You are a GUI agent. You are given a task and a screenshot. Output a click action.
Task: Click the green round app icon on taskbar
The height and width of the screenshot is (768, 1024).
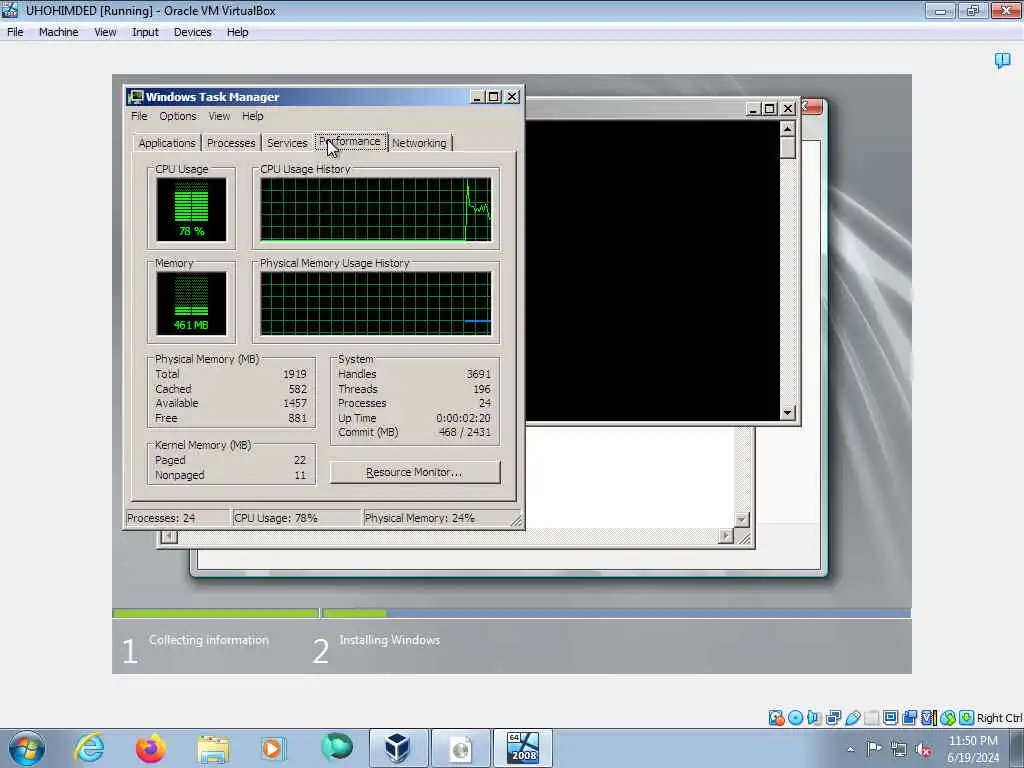click(x=337, y=747)
